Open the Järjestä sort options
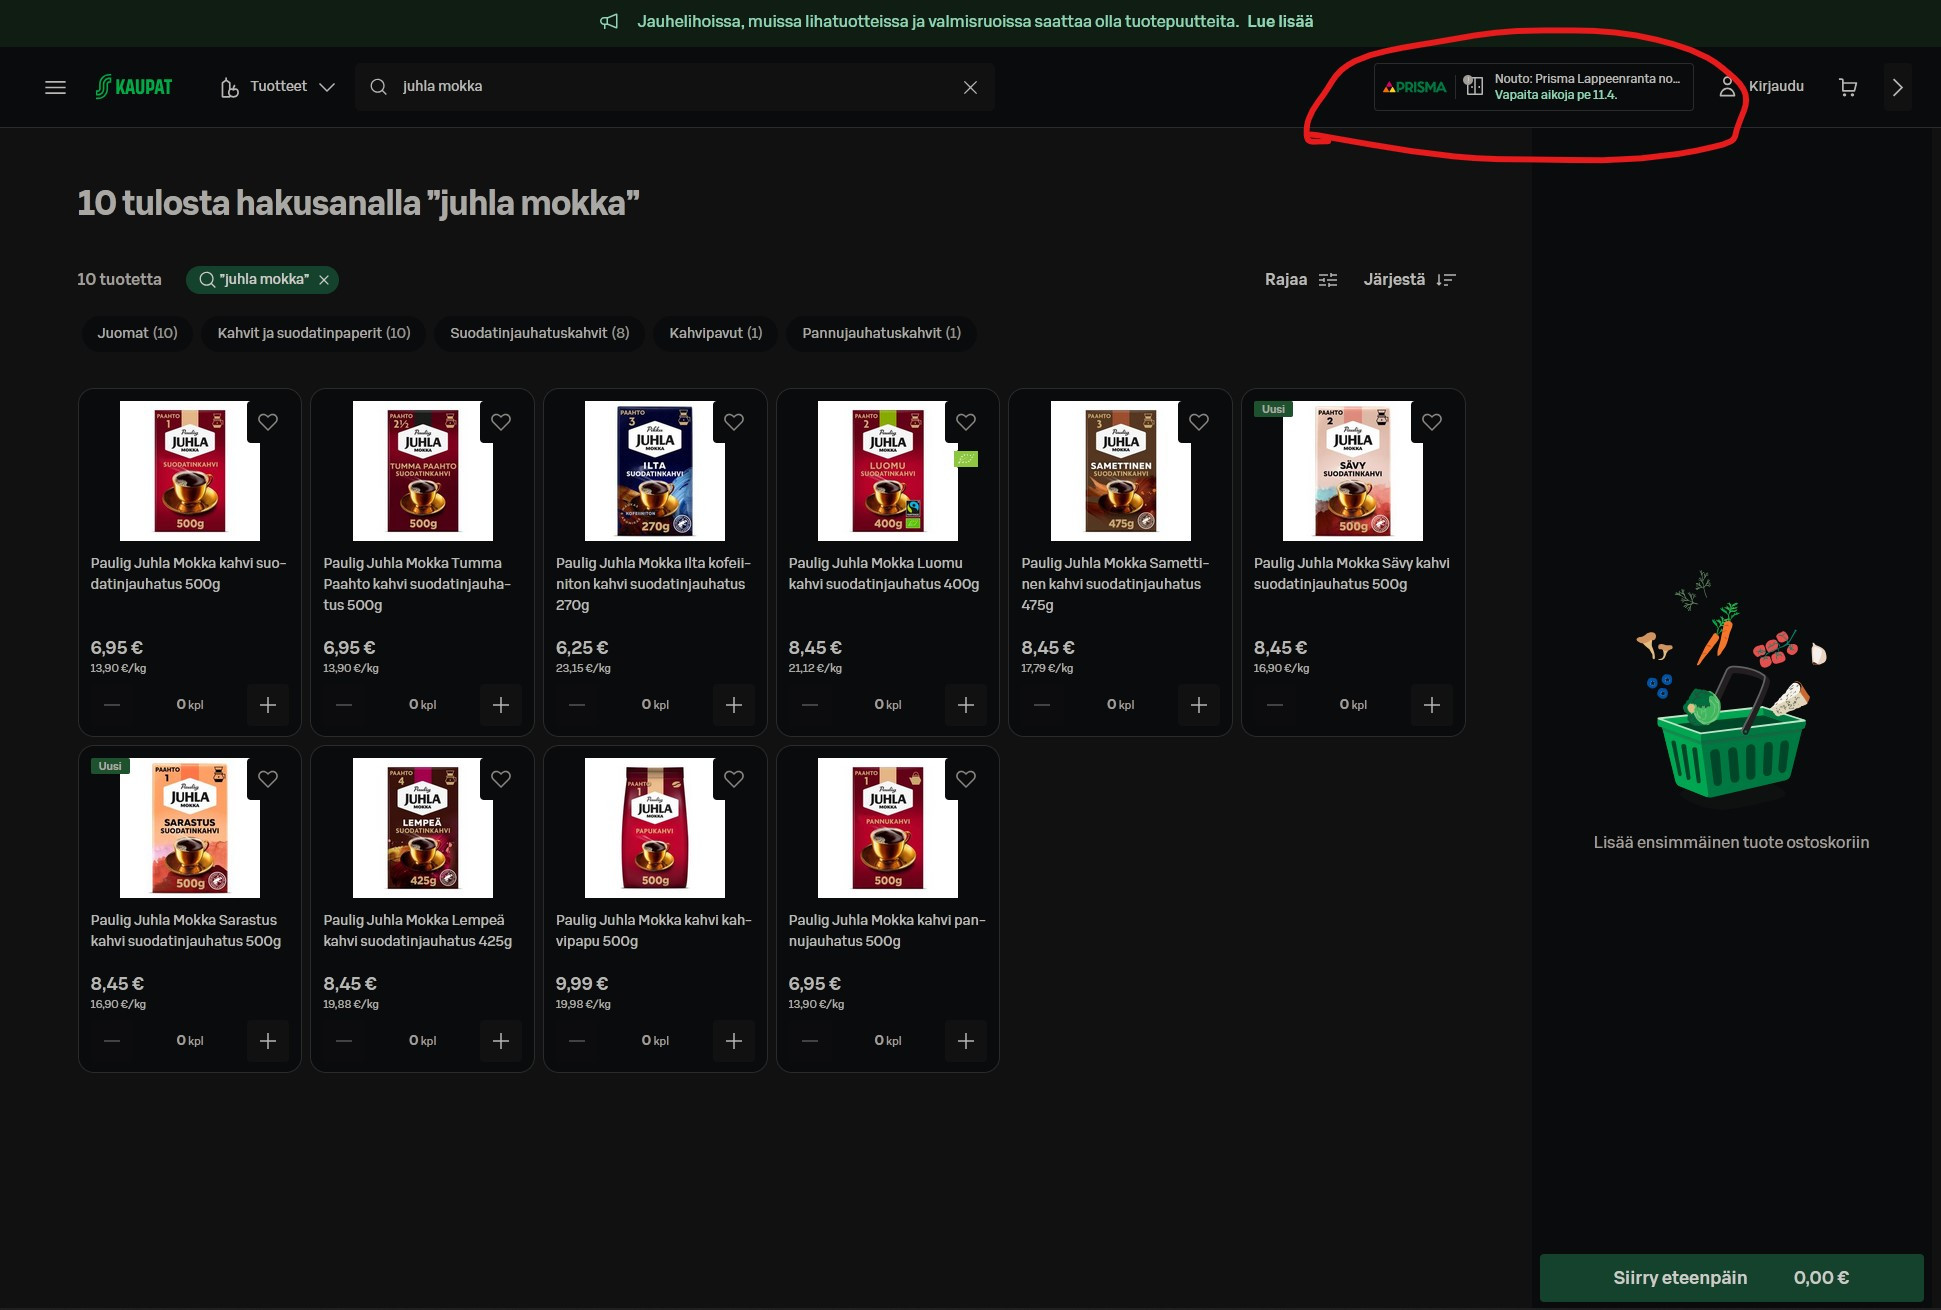Viewport: 1941px width, 1310px height. pyautogui.click(x=1409, y=280)
